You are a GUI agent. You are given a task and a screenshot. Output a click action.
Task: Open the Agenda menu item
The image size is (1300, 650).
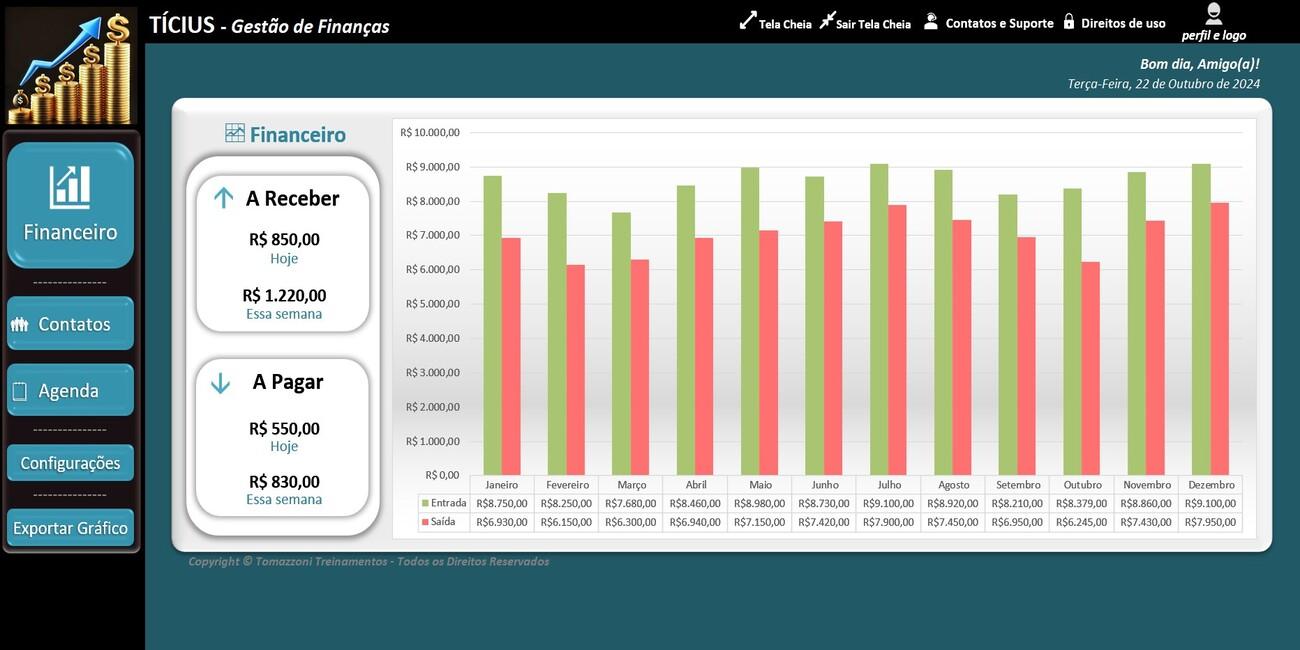(x=70, y=391)
